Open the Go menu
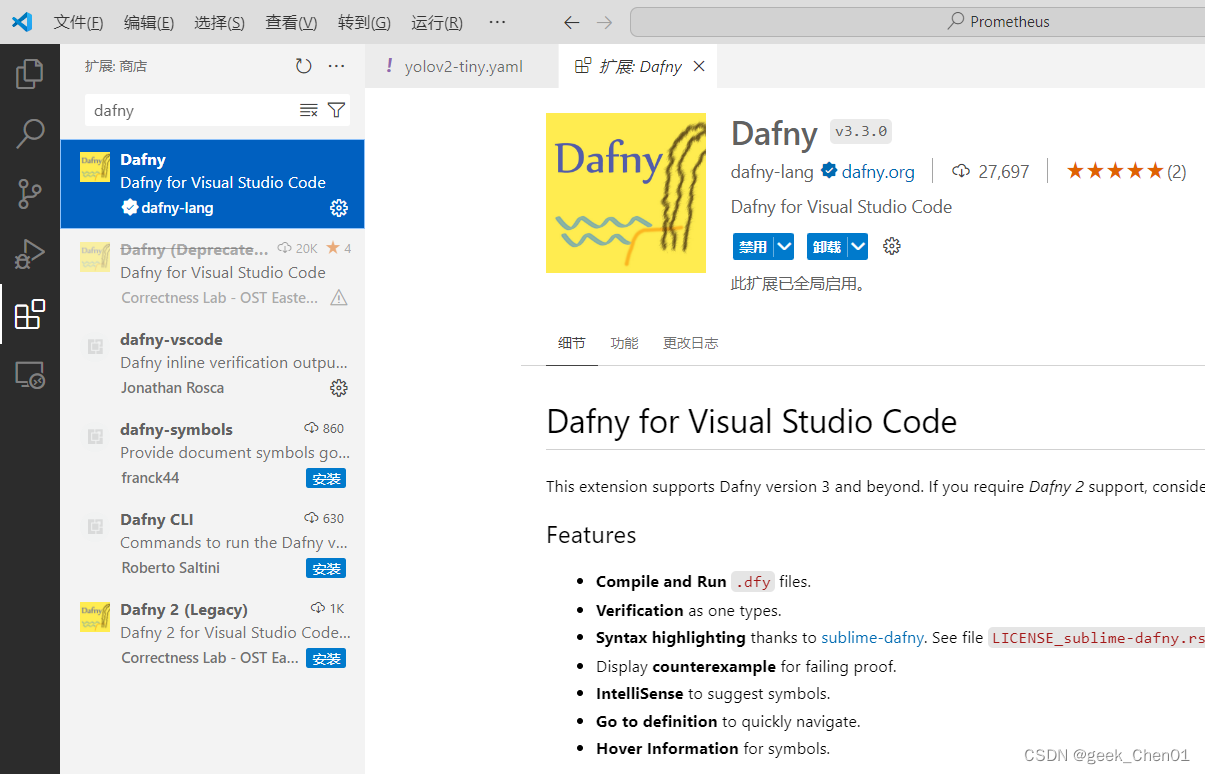The height and width of the screenshot is (774, 1205). click(364, 22)
